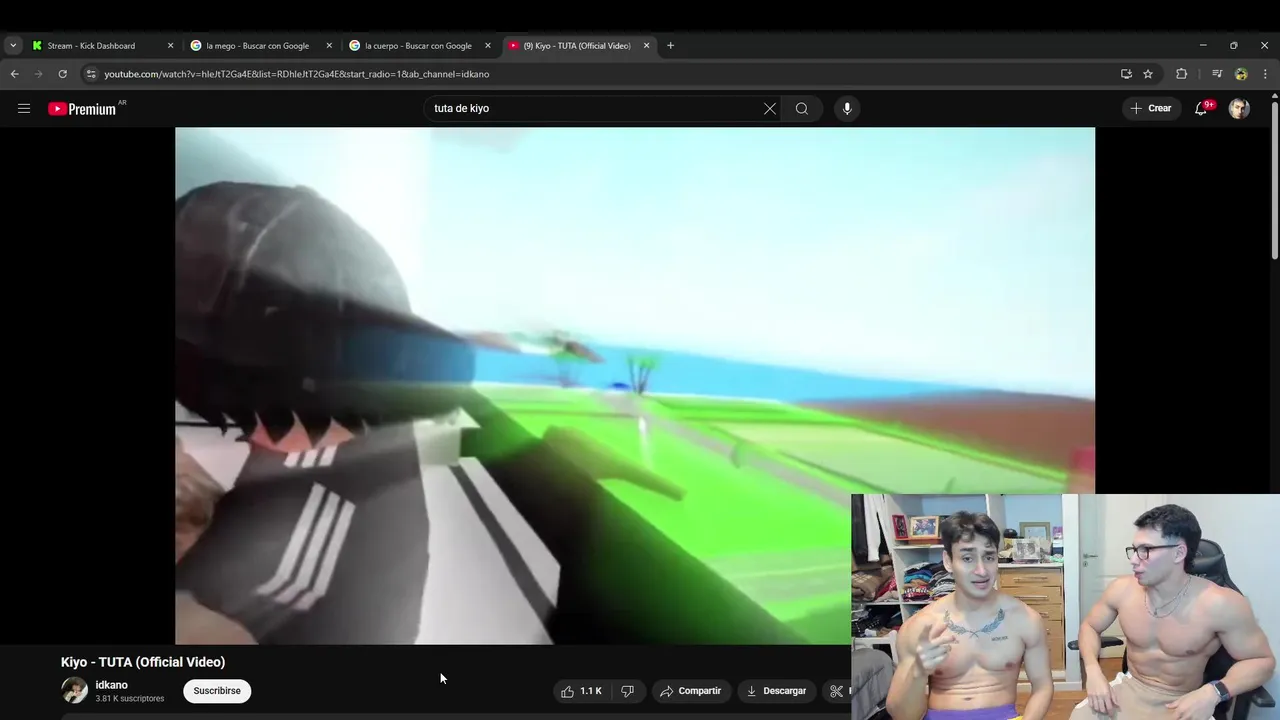The height and width of the screenshot is (720, 1280).
Task: Click the 3.81 K suscriptores text
Action: (130, 699)
